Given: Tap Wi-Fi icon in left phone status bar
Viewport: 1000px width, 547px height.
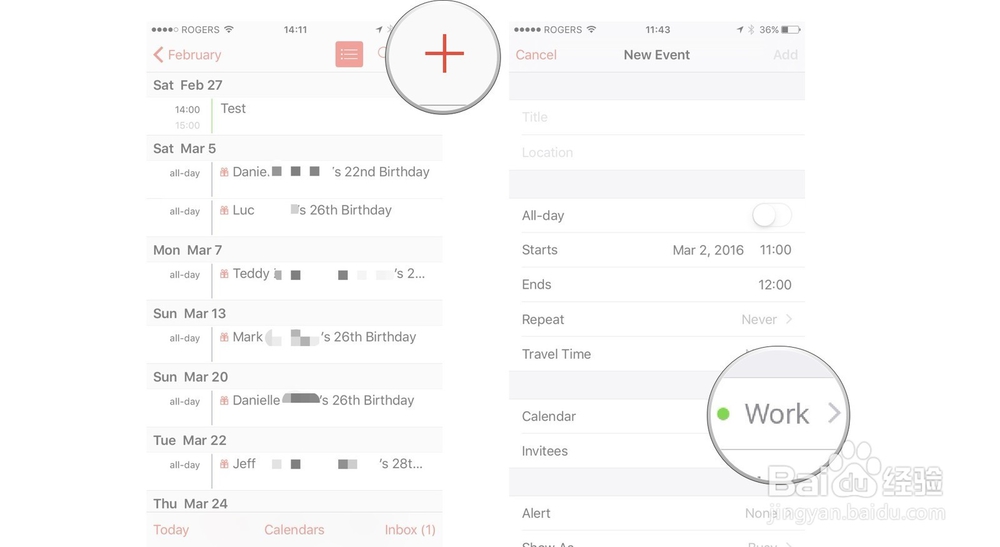Looking at the screenshot, I should [229, 29].
